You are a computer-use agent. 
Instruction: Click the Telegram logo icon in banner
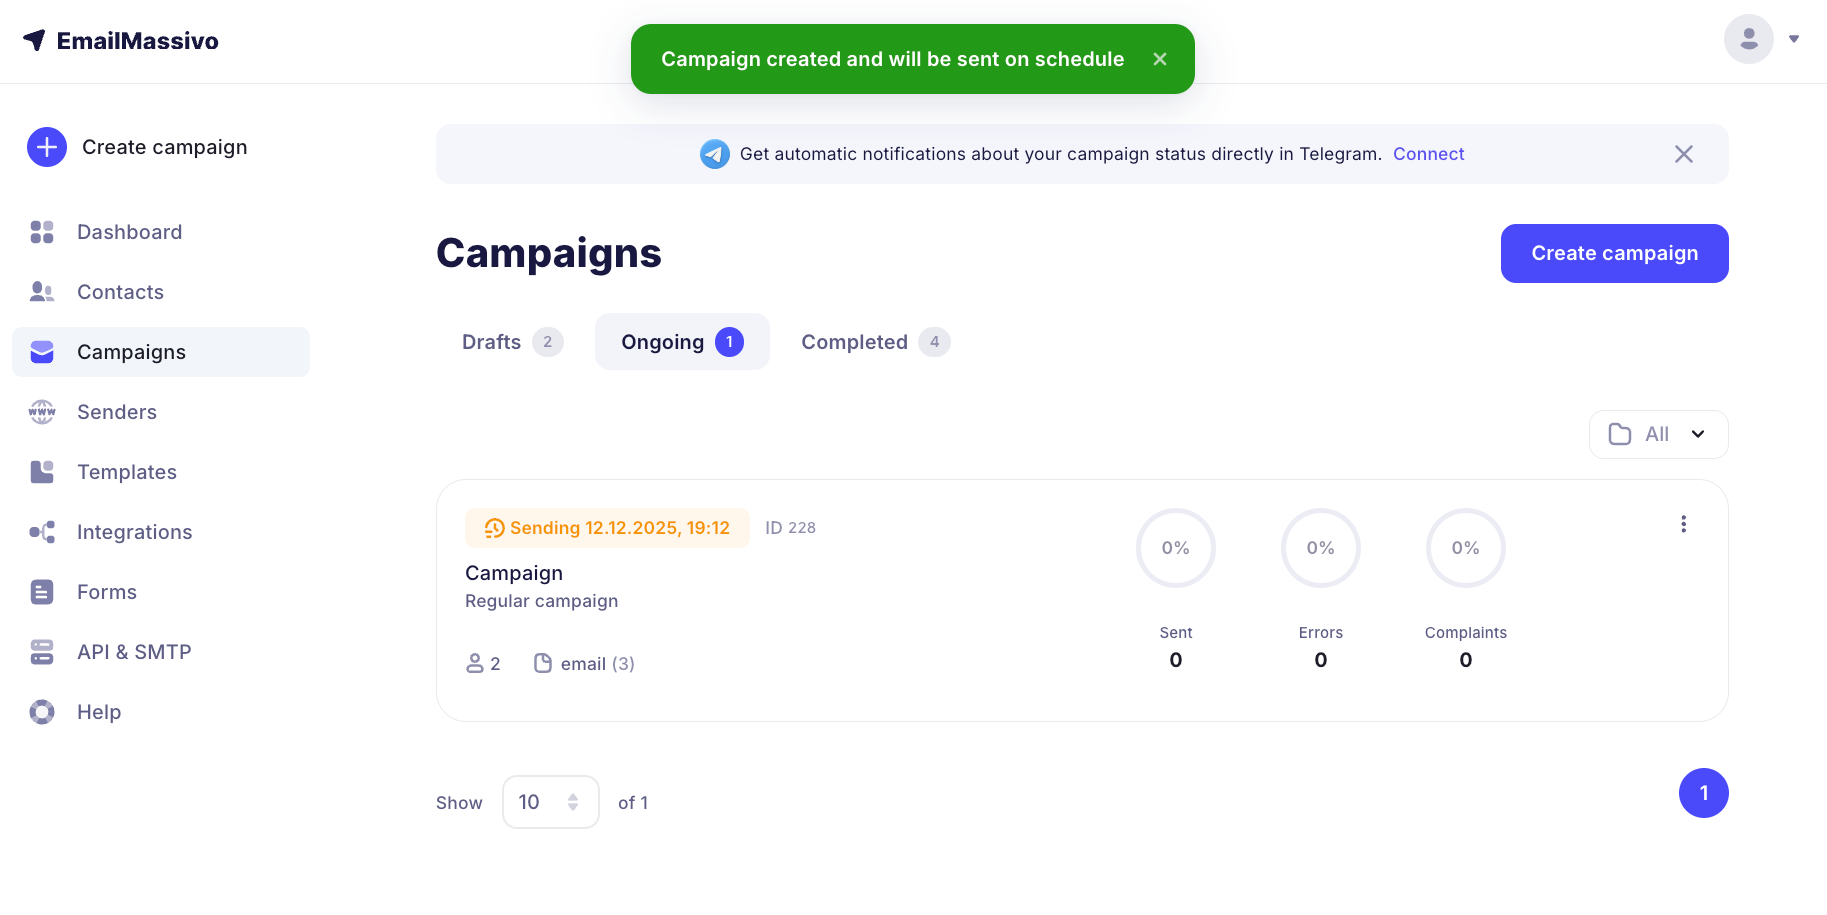pyautogui.click(x=714, y=154)
